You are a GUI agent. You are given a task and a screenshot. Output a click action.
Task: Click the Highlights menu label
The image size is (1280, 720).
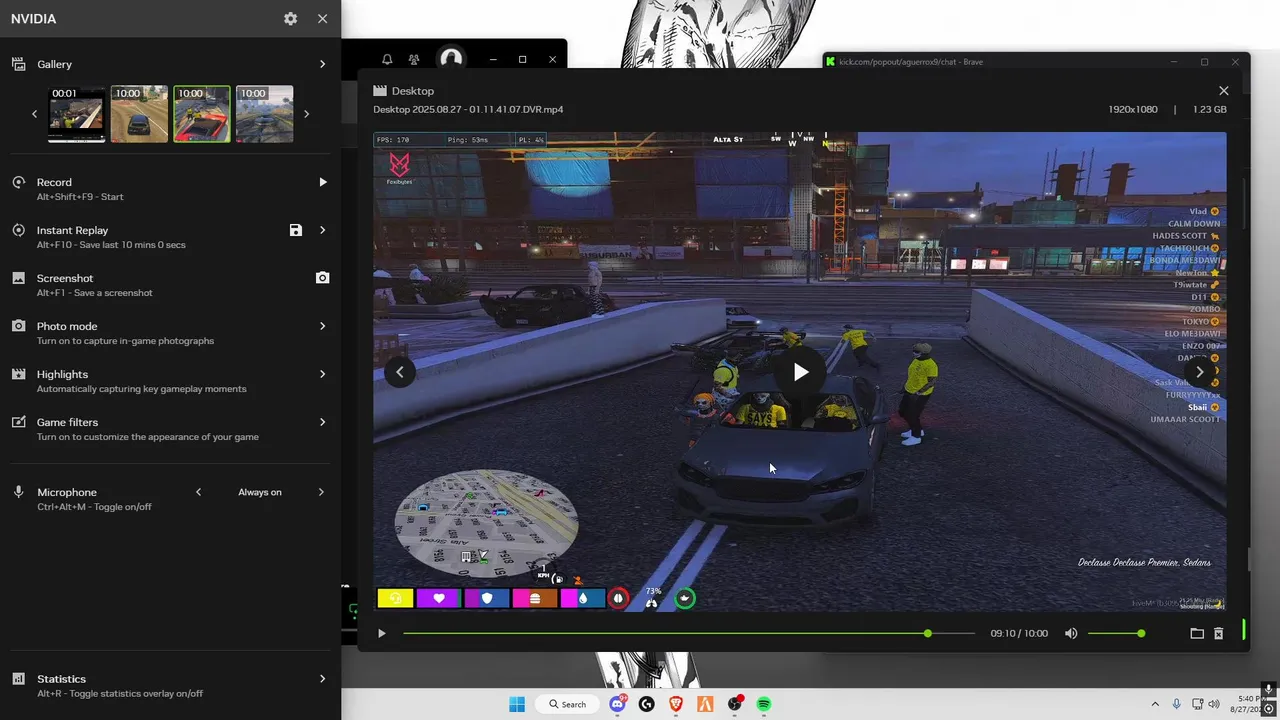[62, 374]
